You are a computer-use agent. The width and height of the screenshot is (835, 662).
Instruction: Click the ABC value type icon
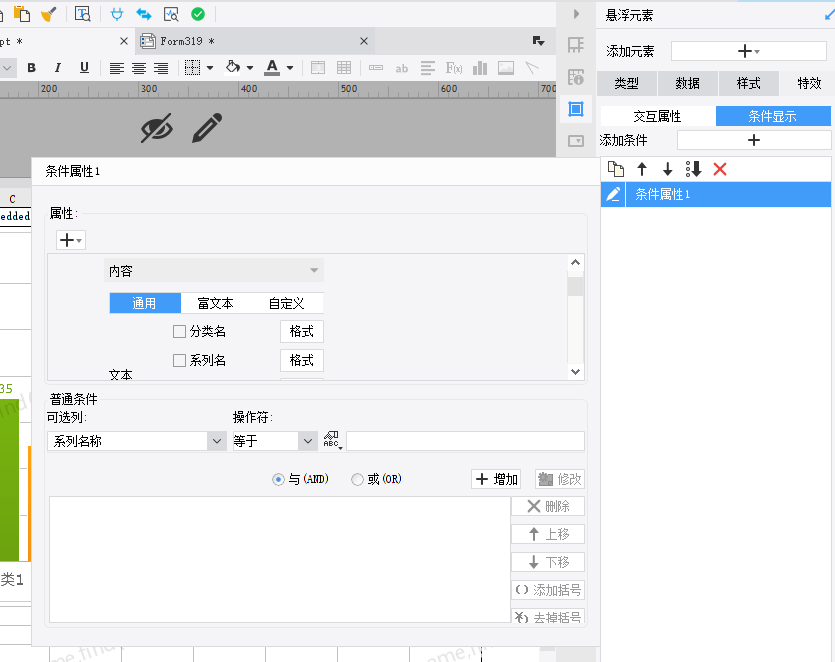point(332,440)
